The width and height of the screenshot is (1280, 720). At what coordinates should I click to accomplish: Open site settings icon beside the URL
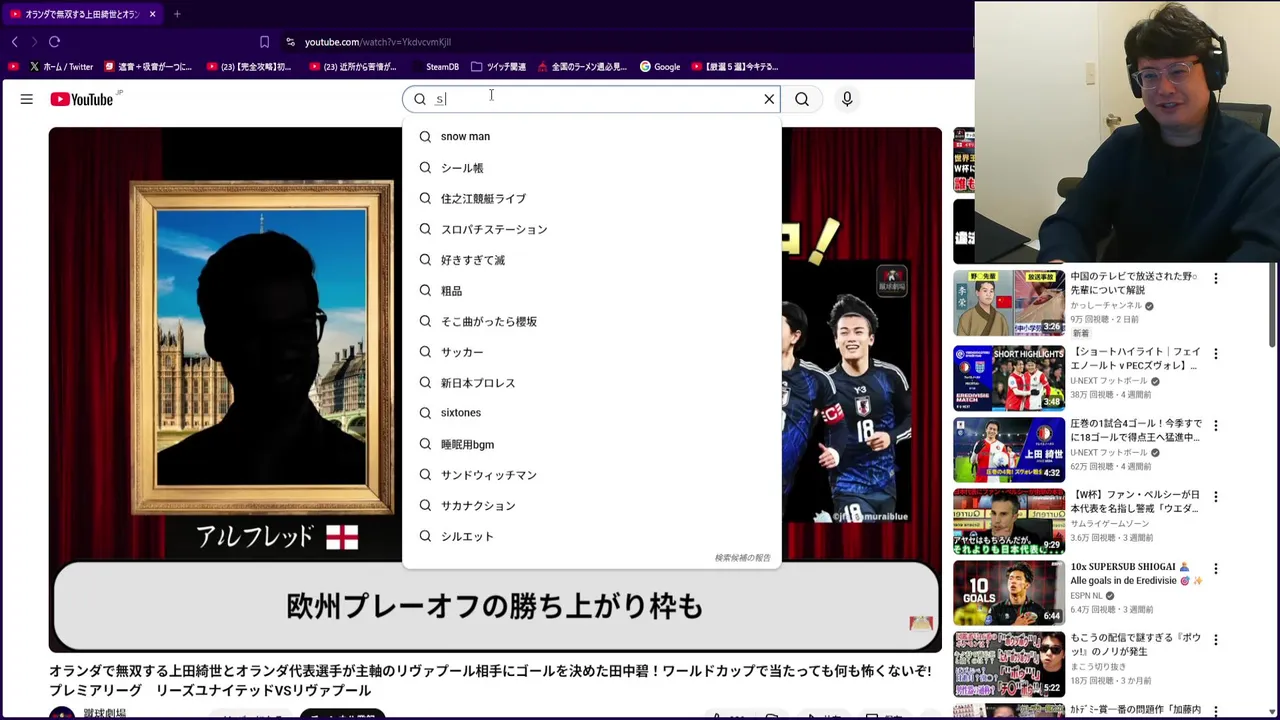290,42
